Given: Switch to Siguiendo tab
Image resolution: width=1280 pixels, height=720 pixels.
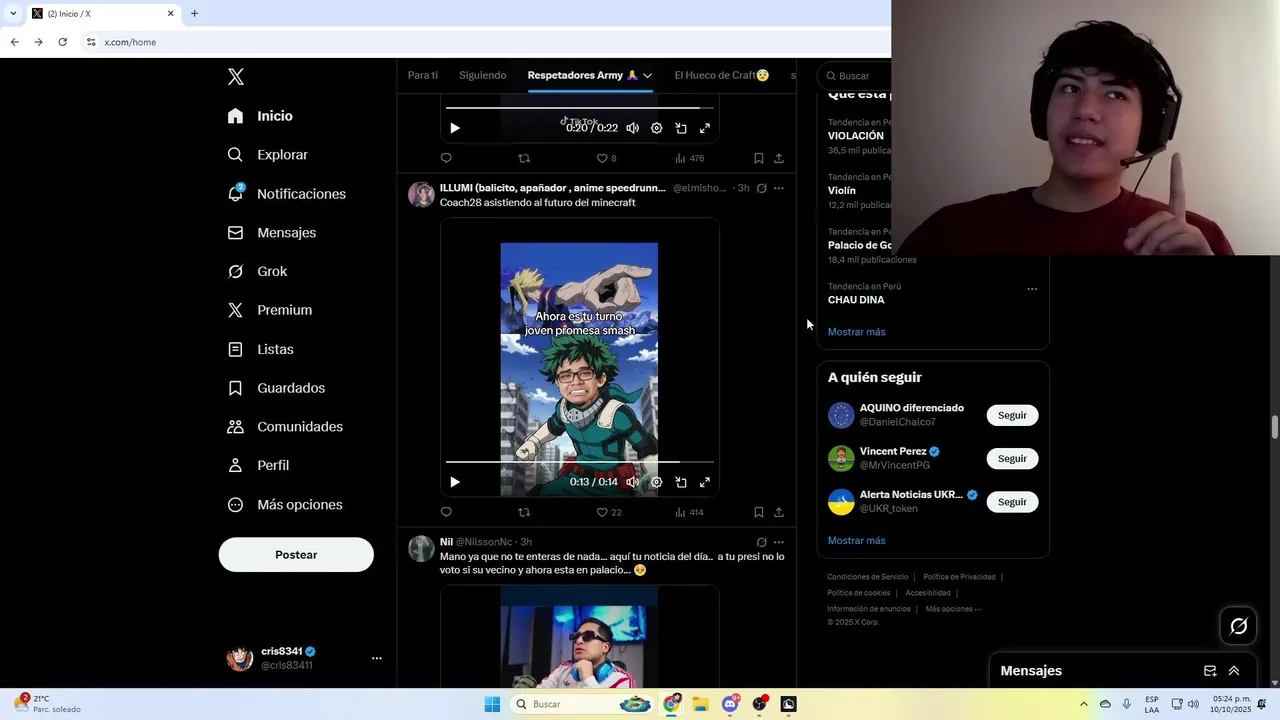Looking at the screenshot, I should pyautogui.click(x=483, y=75).
